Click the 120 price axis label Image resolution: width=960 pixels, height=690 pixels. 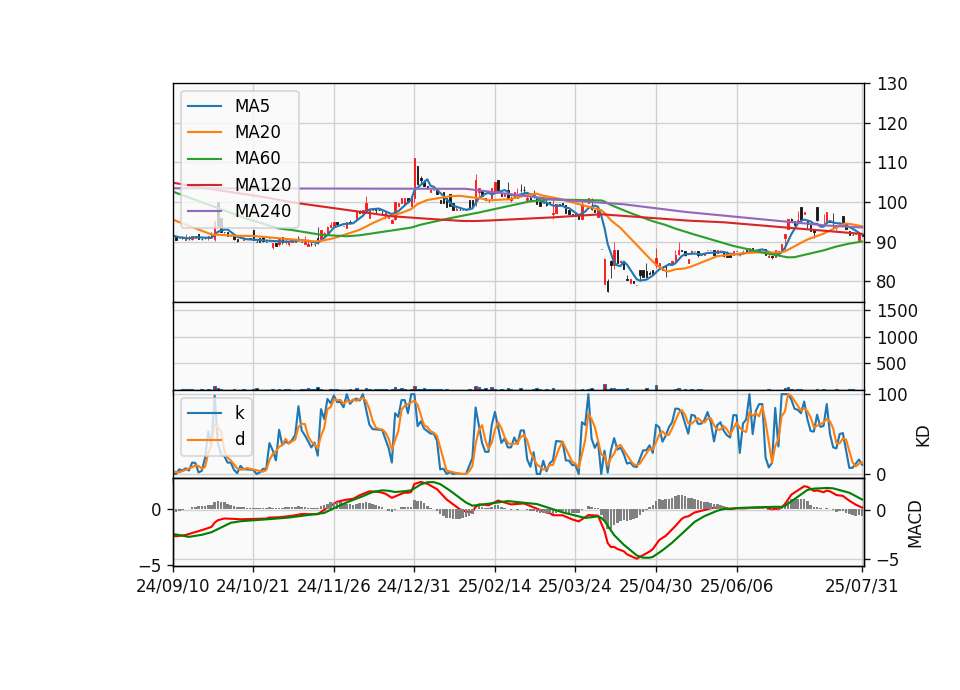click(x=892, y=124)
